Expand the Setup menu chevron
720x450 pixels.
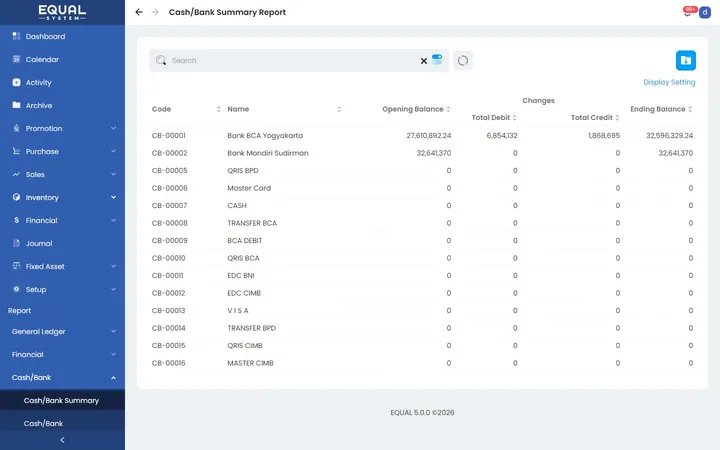point(113,289)
